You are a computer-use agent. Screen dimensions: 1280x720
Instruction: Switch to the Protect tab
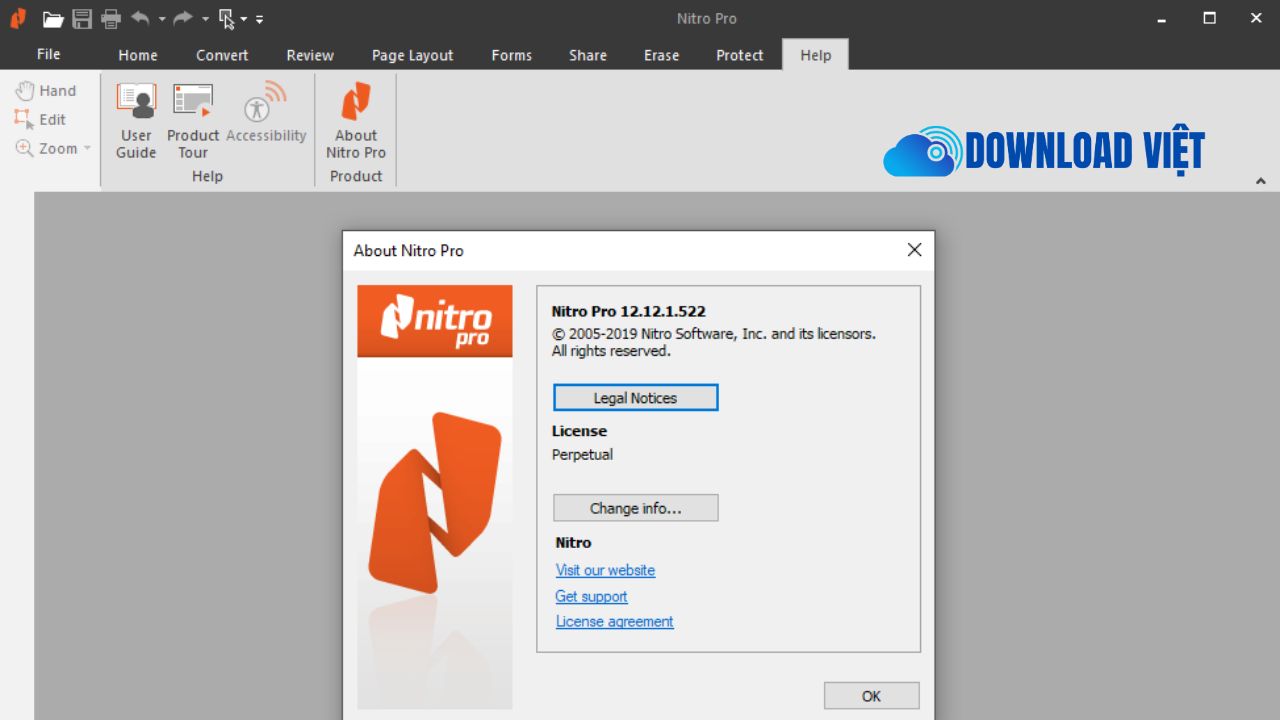pos(740,55)
